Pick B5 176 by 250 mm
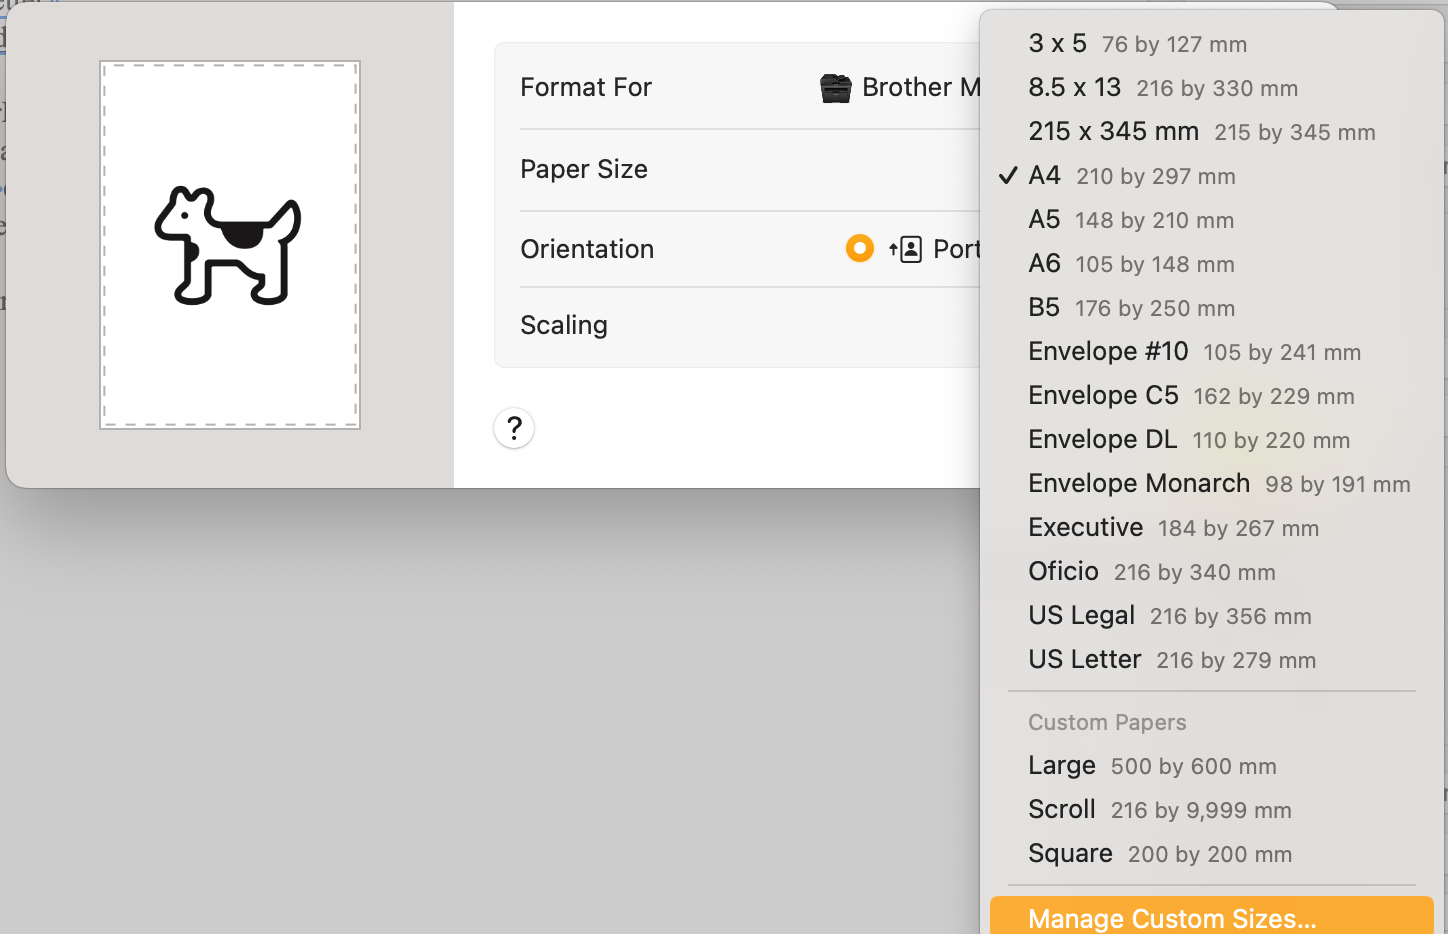1448x934 pixels. (x=1212, y=308)
